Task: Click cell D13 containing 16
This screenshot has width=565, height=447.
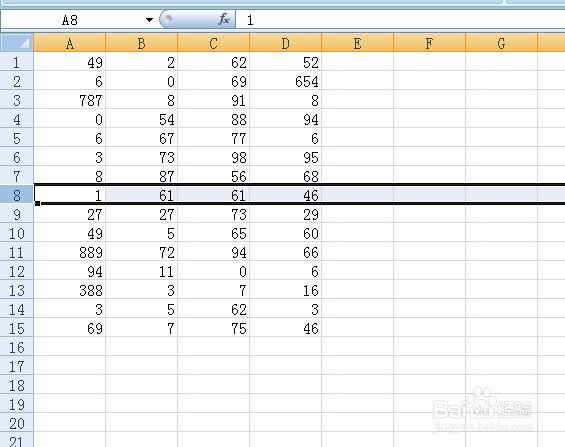Action: coord(285,290)
